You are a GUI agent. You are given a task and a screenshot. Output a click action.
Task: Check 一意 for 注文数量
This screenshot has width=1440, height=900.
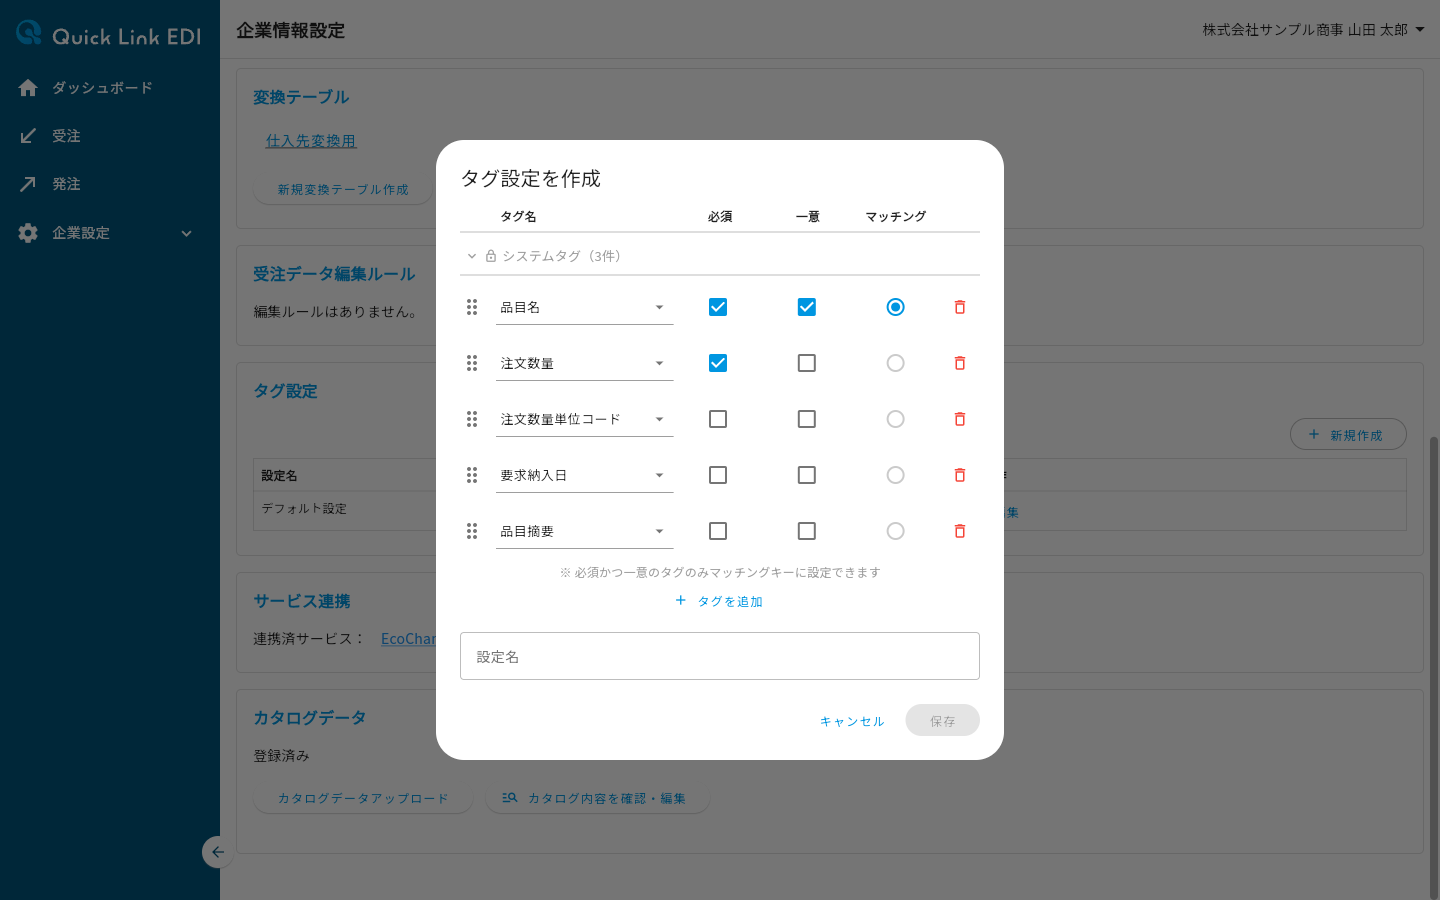point(807,363)
